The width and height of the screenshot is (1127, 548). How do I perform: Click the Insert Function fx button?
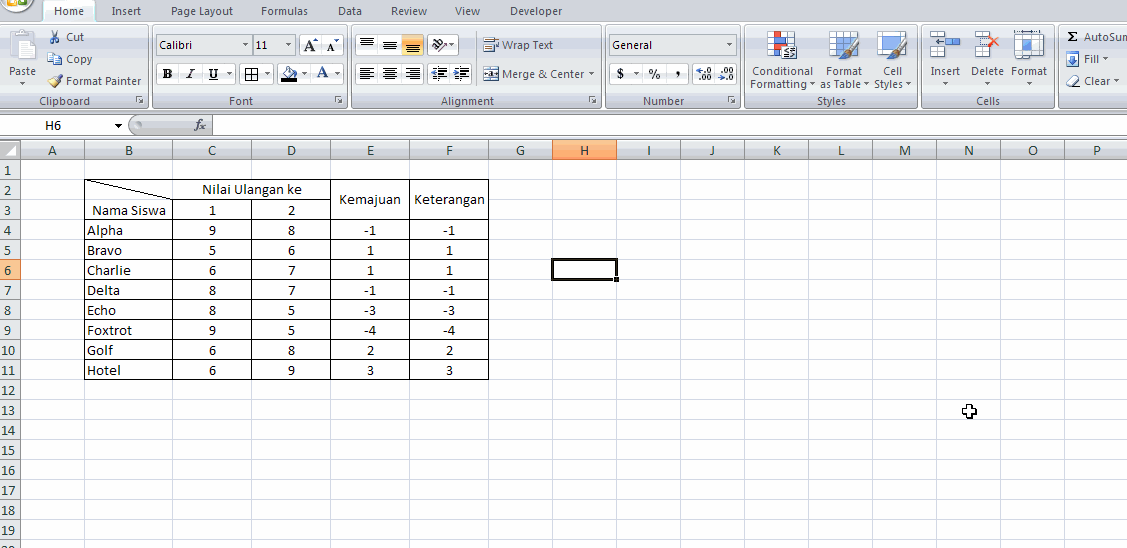tap(200, 126)
